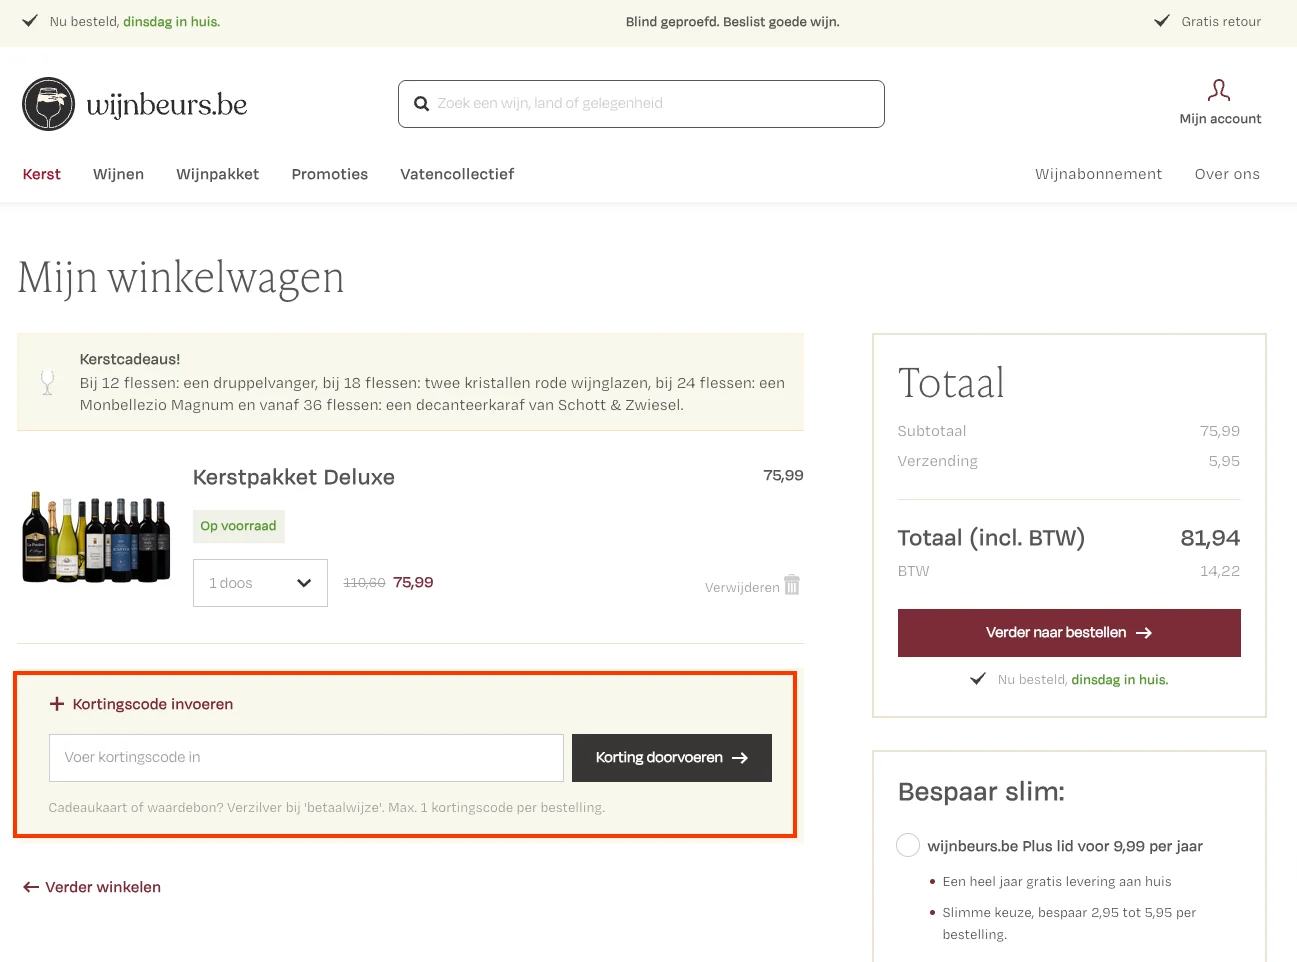Click the chevron on the doos selector
This screenshot has height=962, width=1297.
point(304,582)
